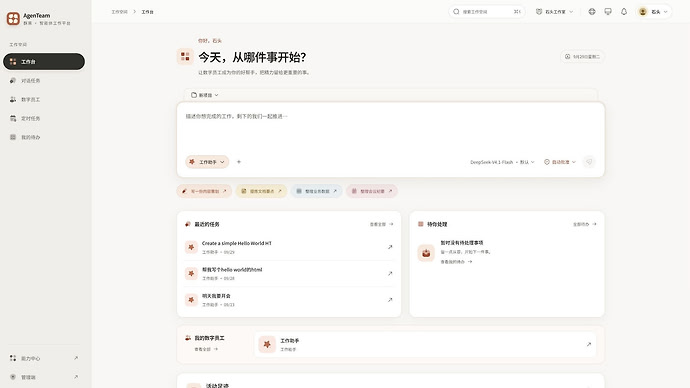Image resolution: width=690 pixels, height=388 pixels.
Task: Open the 工作助手 assistant selector
Action: point(207,162)
